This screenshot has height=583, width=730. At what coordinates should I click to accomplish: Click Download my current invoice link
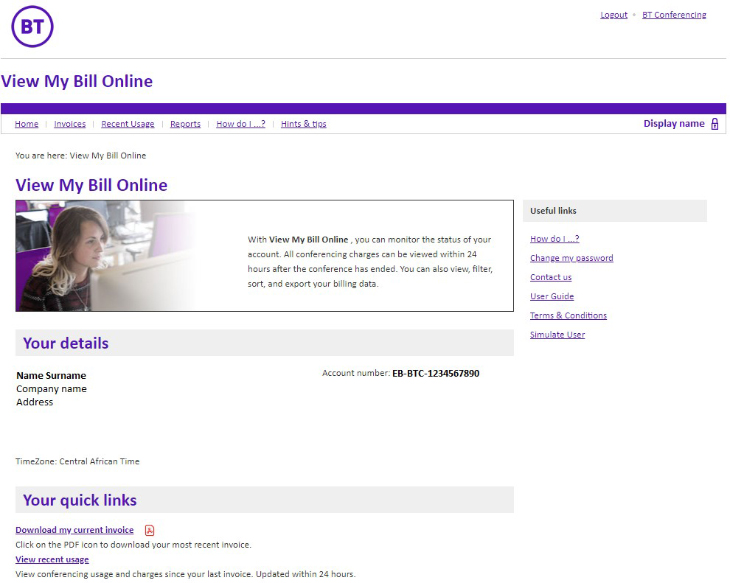pos(74,530)
